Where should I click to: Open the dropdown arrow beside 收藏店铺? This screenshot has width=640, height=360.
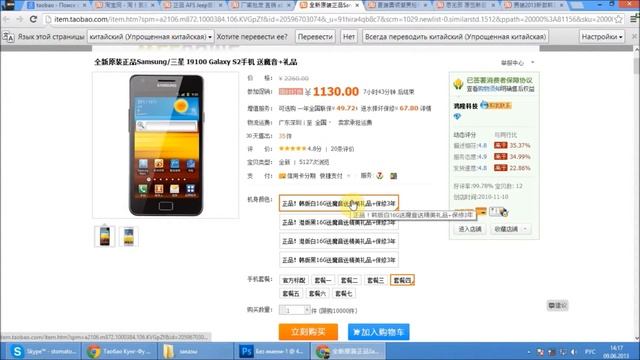[x=525, y=229]
